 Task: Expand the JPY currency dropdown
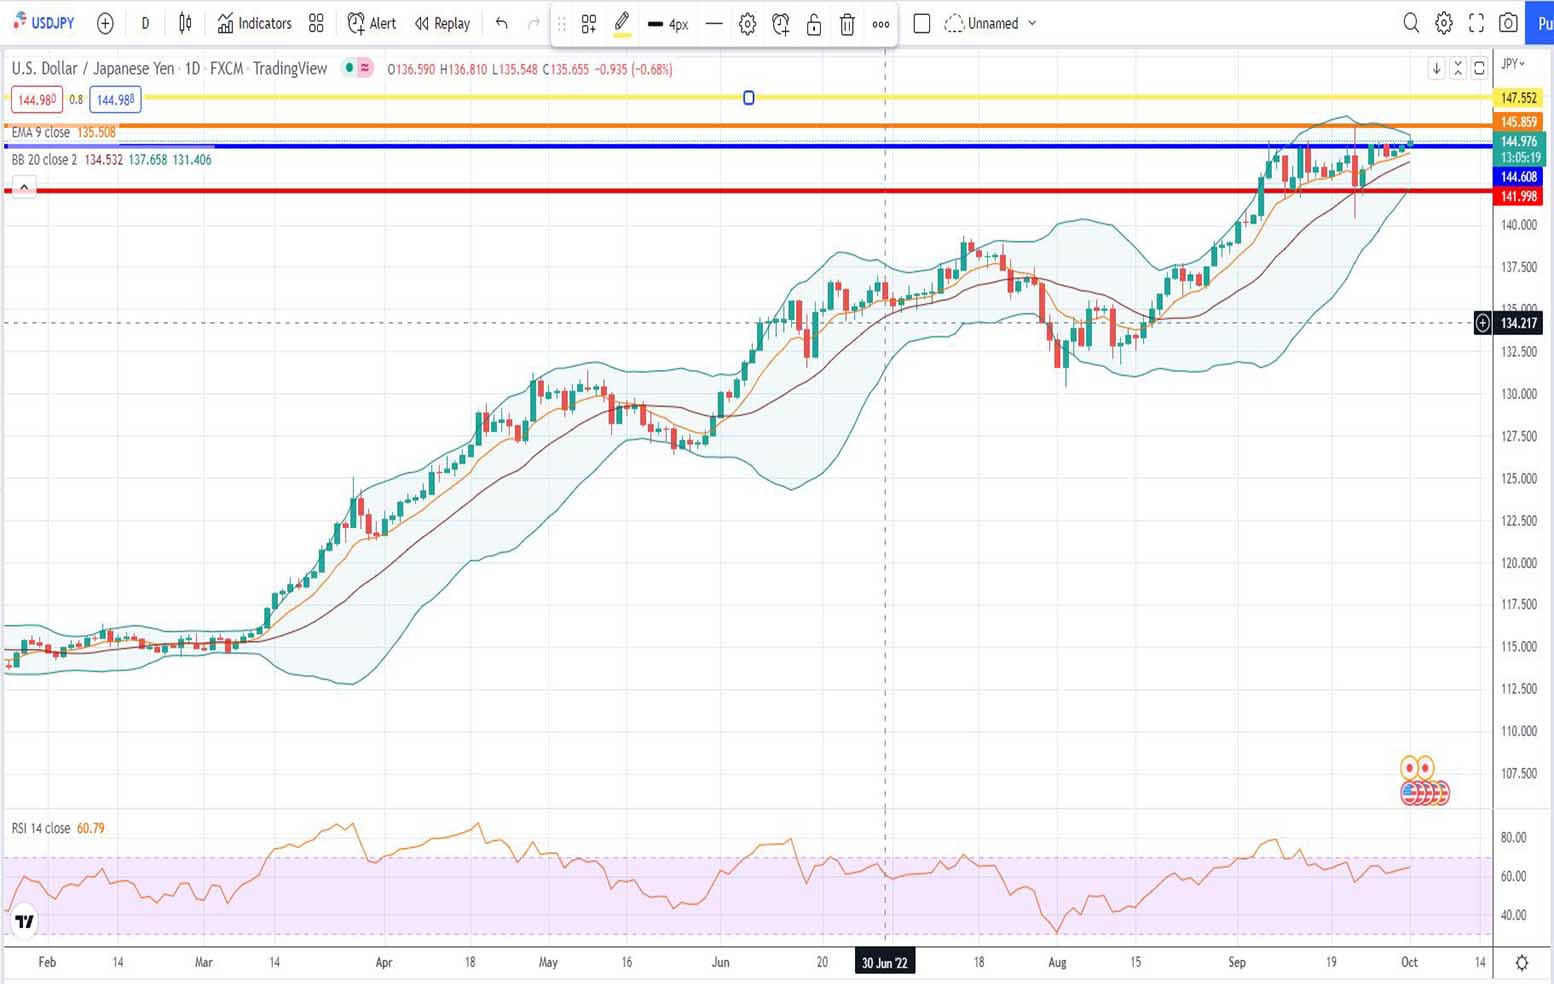[1514, 64]
